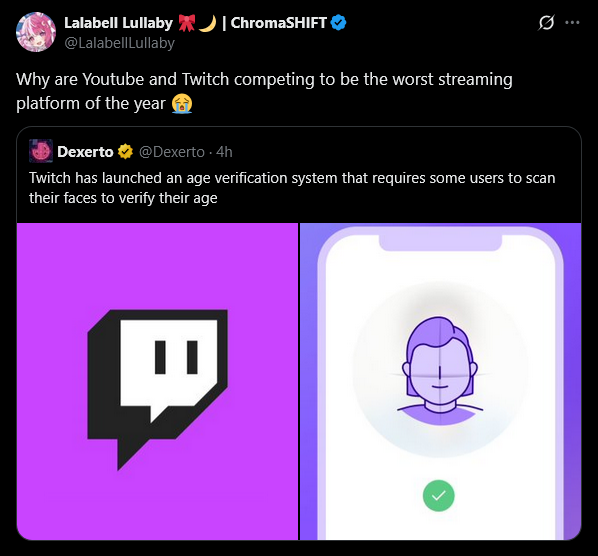The width and height of the screenshot is (598, 556).
Task: Click the crying emoji in the tweet
Action: tap(182, 104)
